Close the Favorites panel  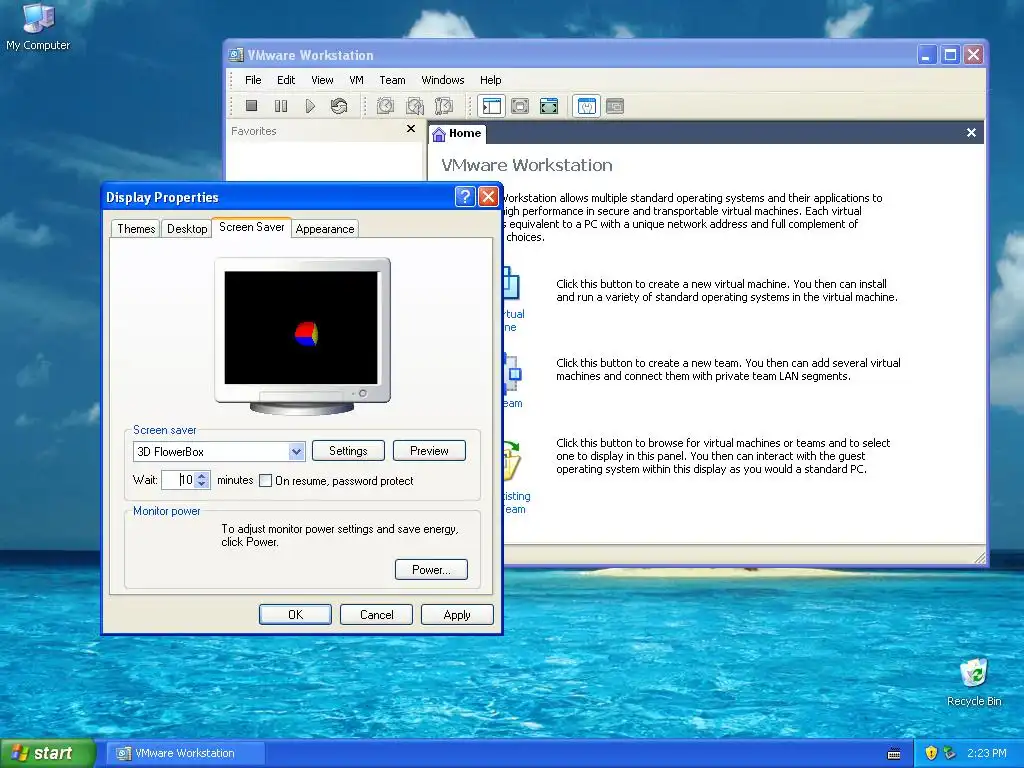(x=411, y=129)
